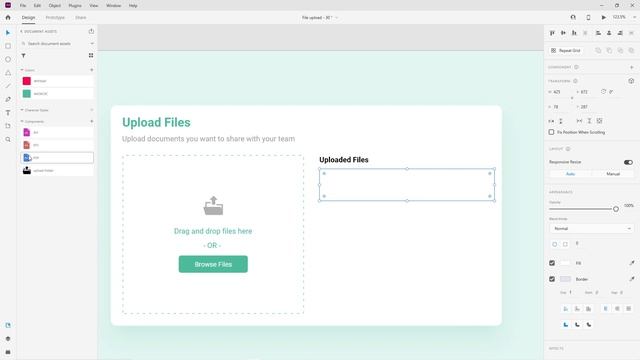Collapse the Colors section in assets
The width and height of the screenshot is (640, 360).
tap(22, 70)
